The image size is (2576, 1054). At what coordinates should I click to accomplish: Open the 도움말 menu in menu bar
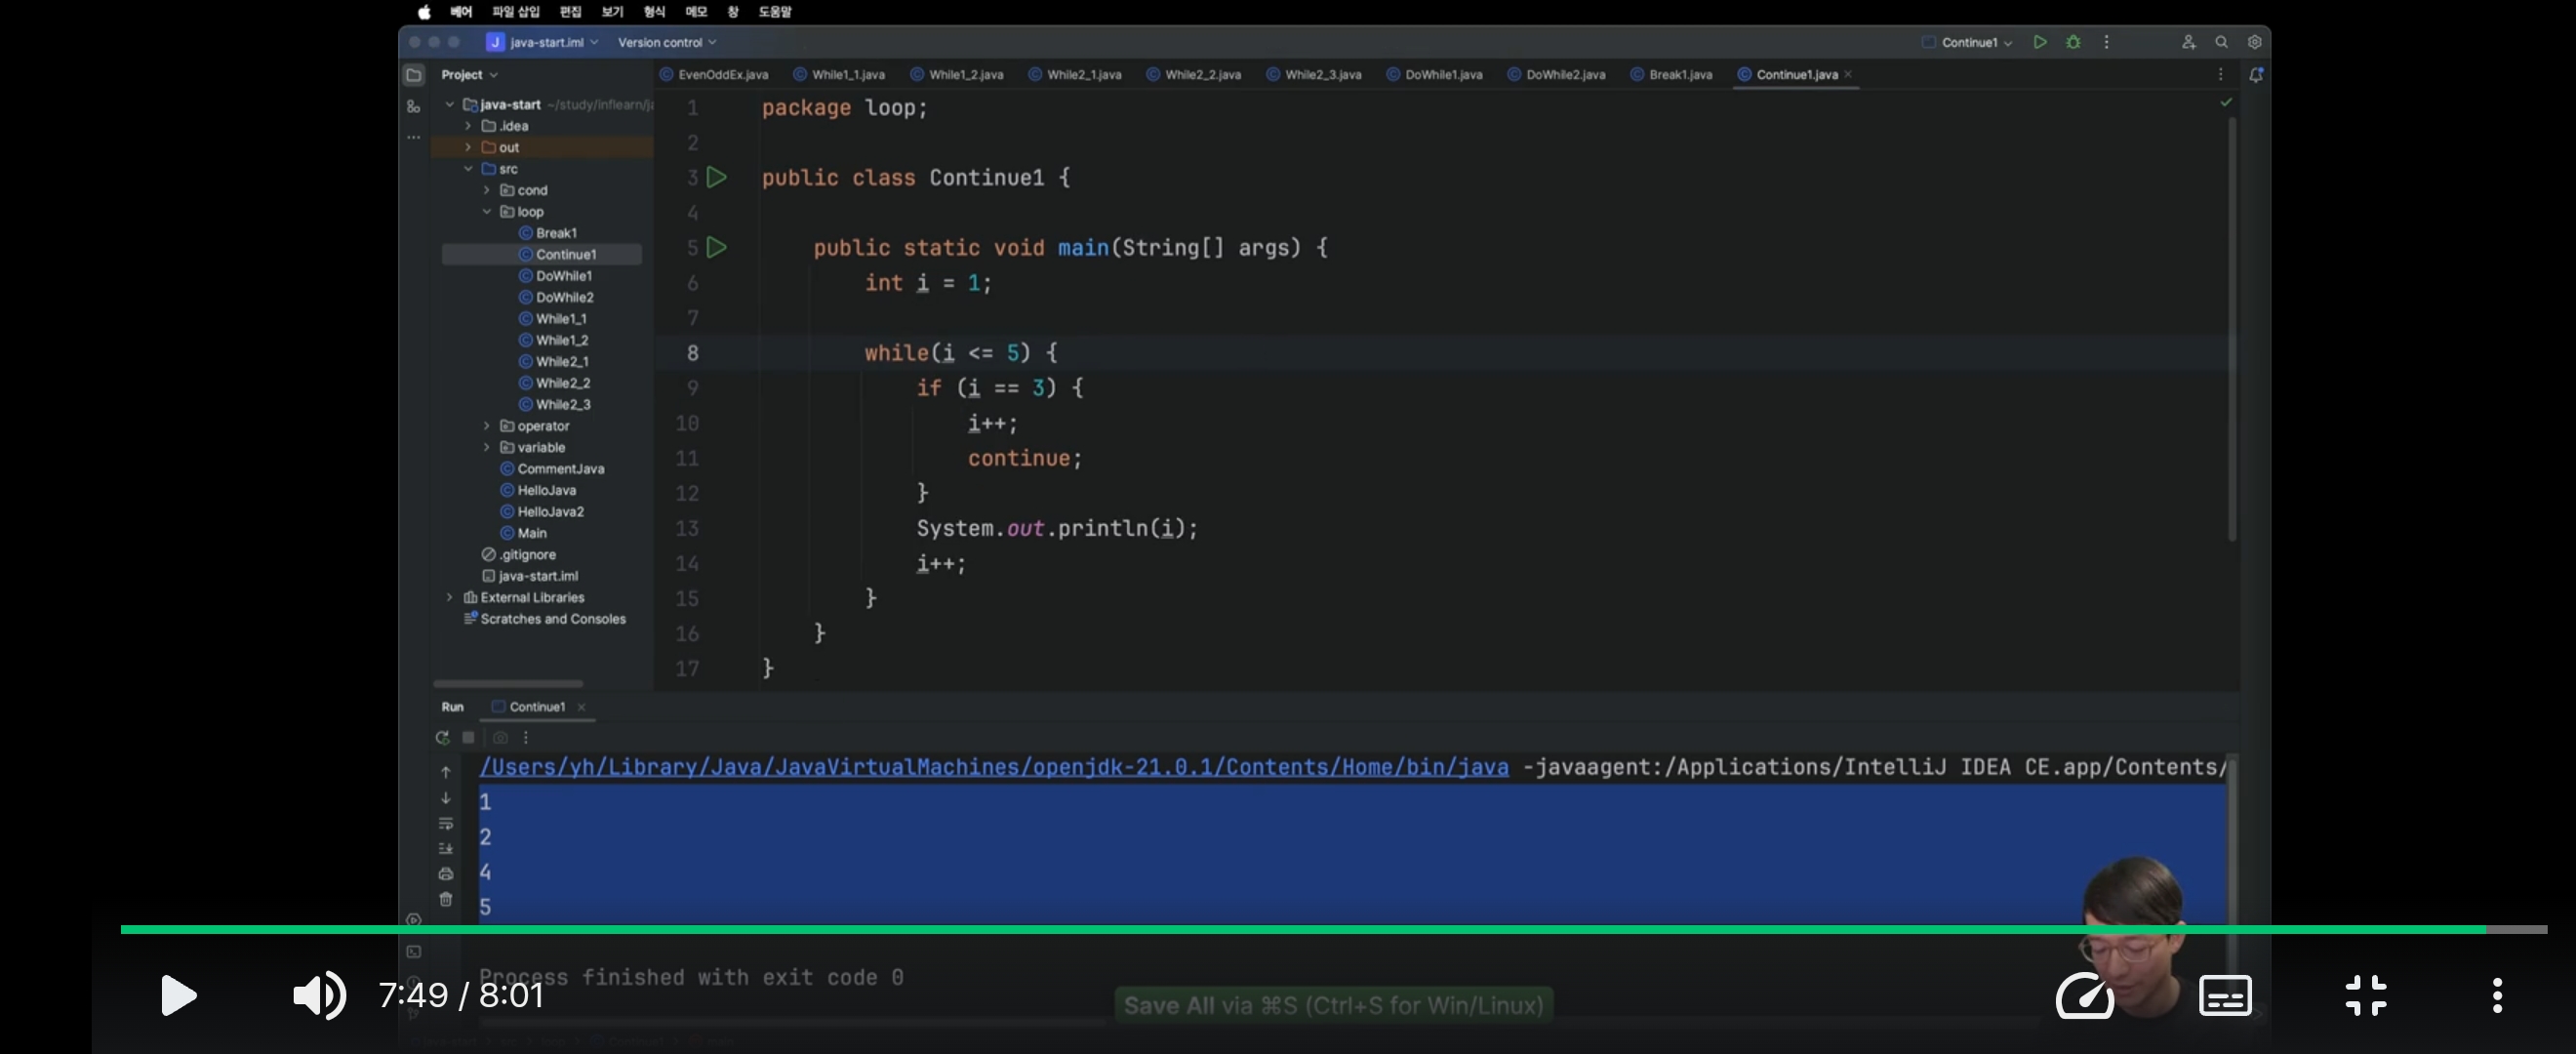(x=774, y=12)
